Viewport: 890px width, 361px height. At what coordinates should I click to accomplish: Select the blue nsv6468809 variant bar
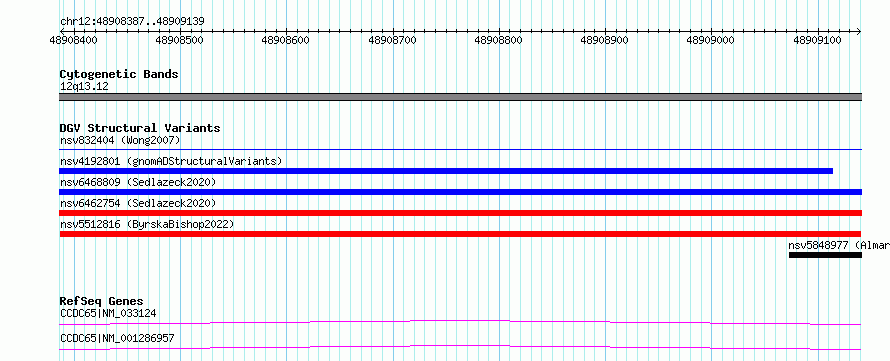460,192
